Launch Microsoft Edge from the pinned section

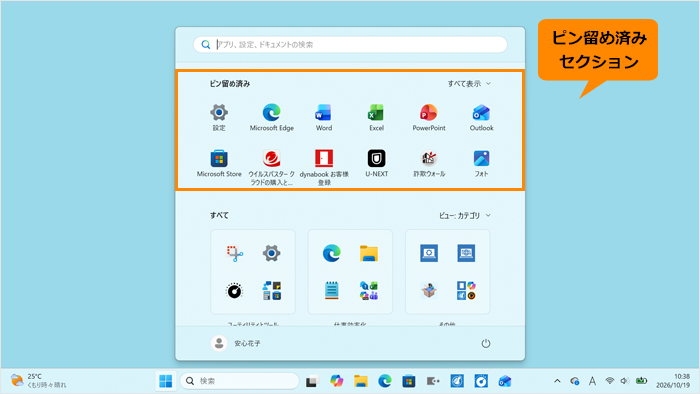point(271,117)
